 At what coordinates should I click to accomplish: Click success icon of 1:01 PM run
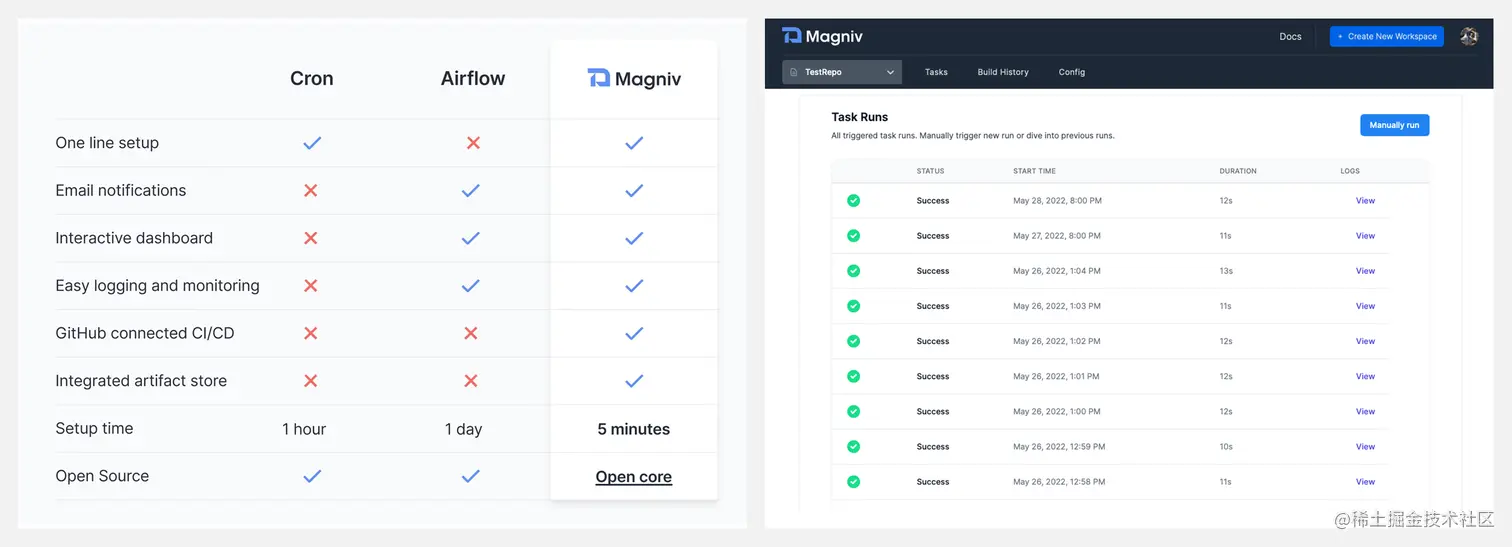coord(853,376)
